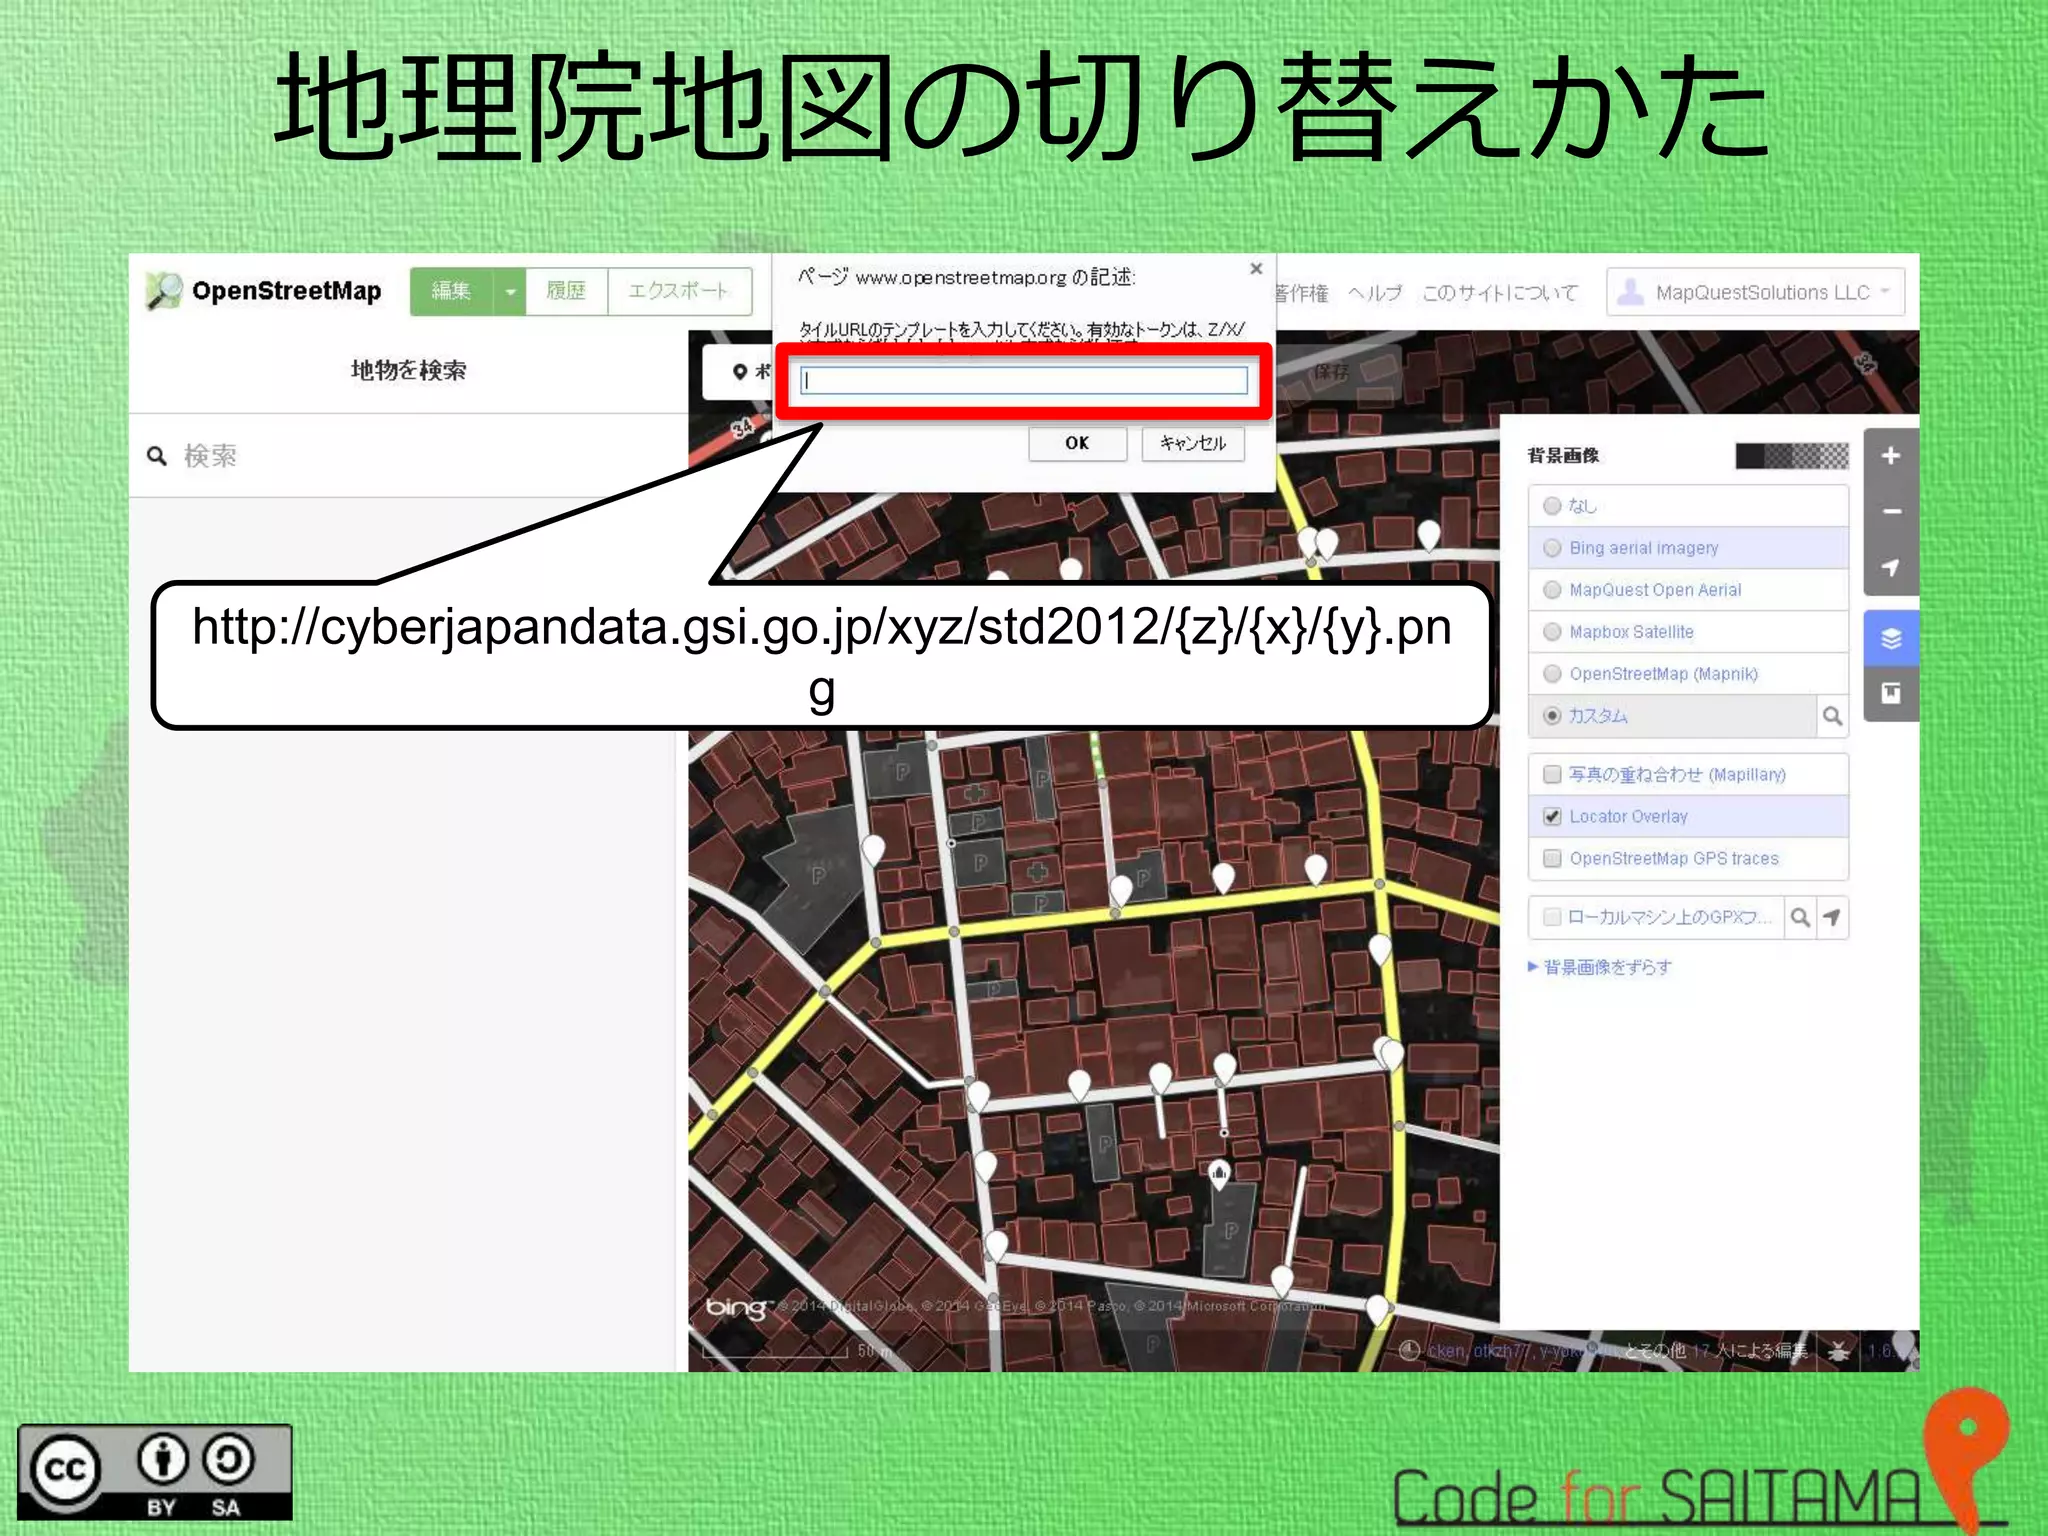Select the なし background option
Viewport: 2048px width, 1536px height.
[x=1688, y=506]
